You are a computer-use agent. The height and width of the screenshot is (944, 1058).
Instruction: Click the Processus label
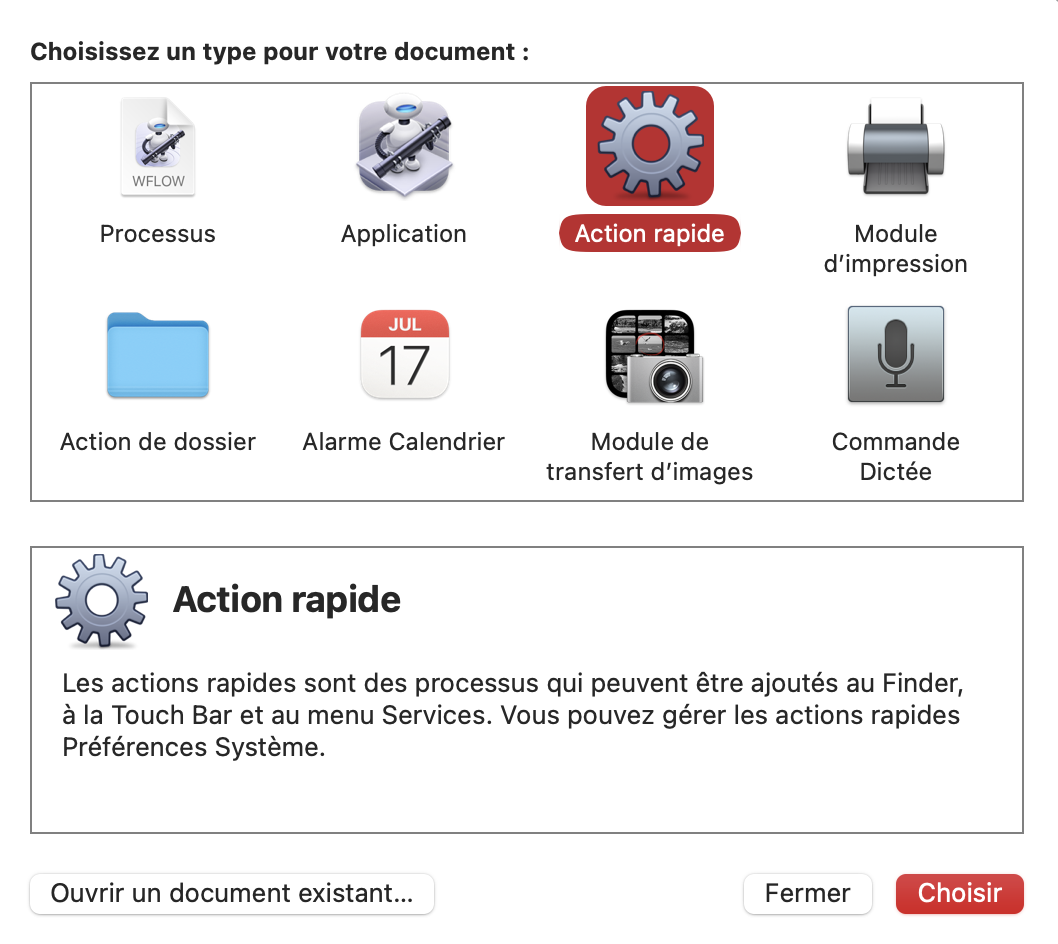pos(158,234)
